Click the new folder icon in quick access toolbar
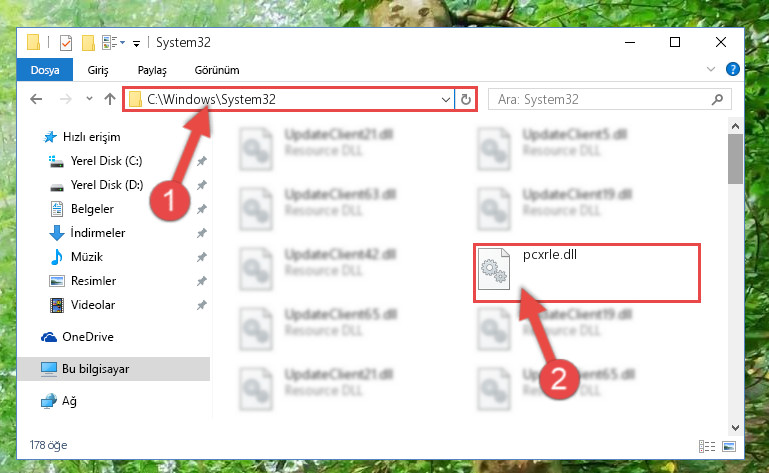This screenshot has width=769, height=473. pos(88,43)
